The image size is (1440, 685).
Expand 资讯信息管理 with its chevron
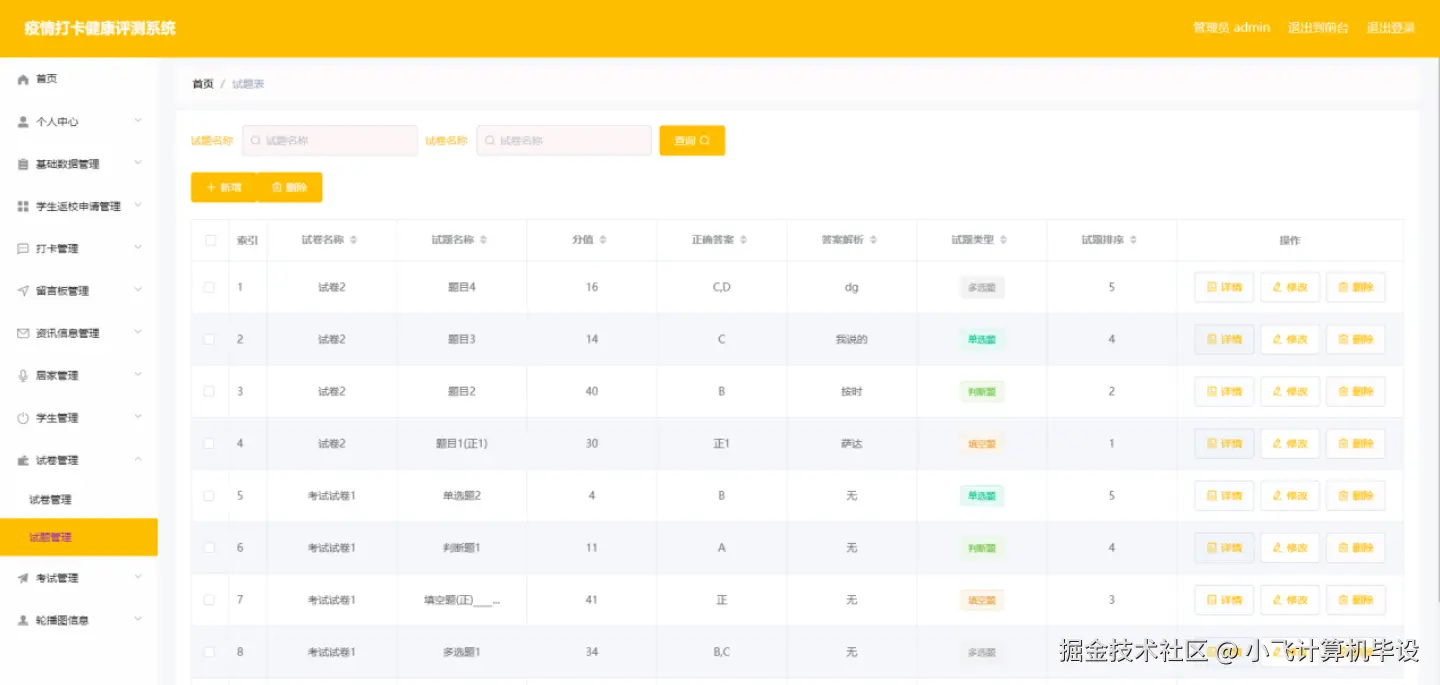coord(138,332)
